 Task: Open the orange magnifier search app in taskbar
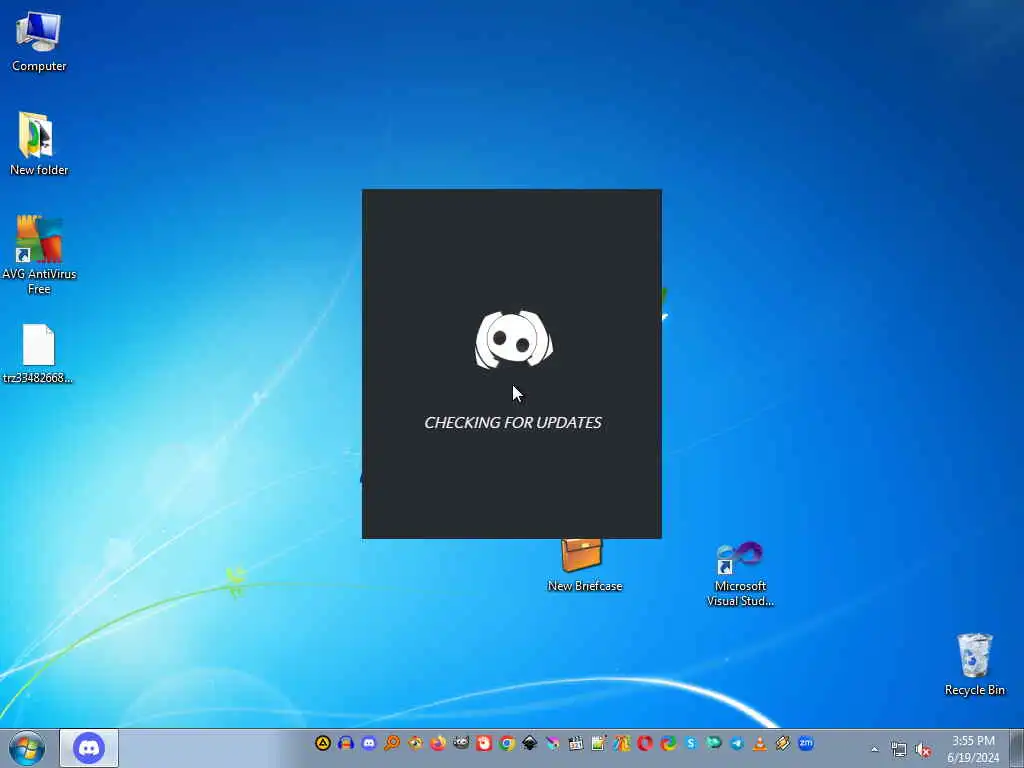(392, 743)
